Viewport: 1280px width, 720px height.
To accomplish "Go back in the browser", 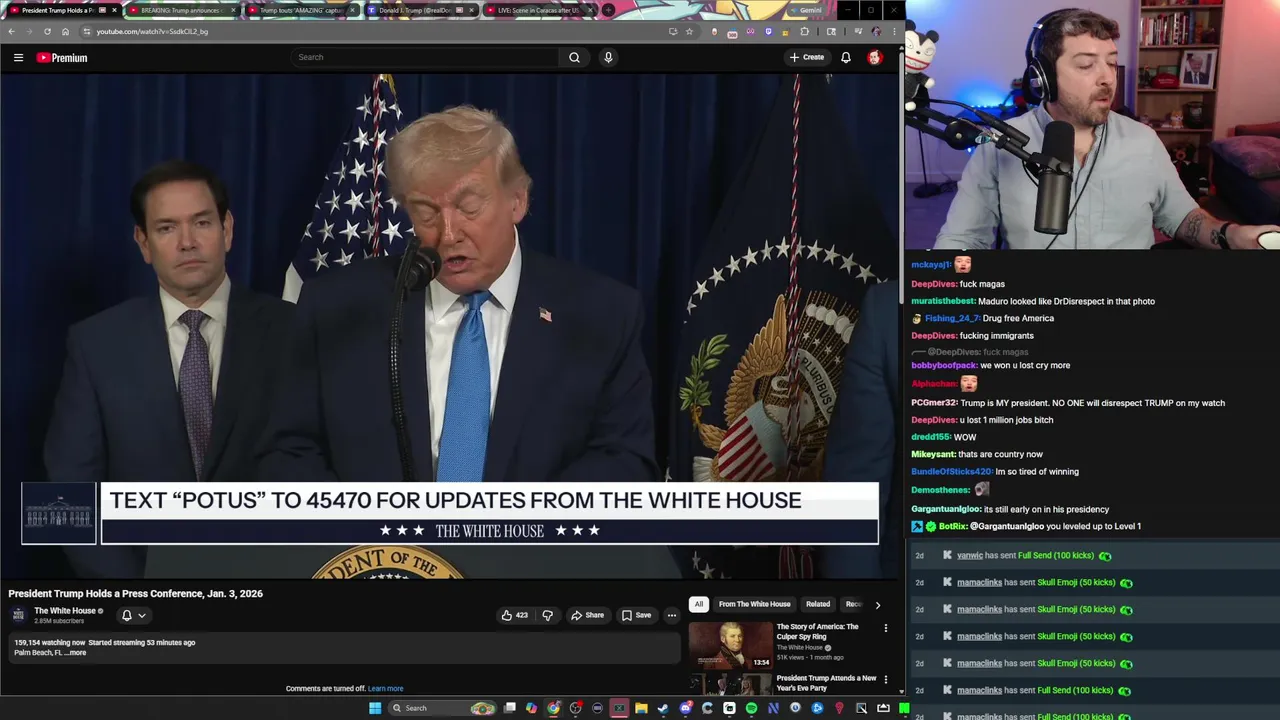I will coord(11,31).
